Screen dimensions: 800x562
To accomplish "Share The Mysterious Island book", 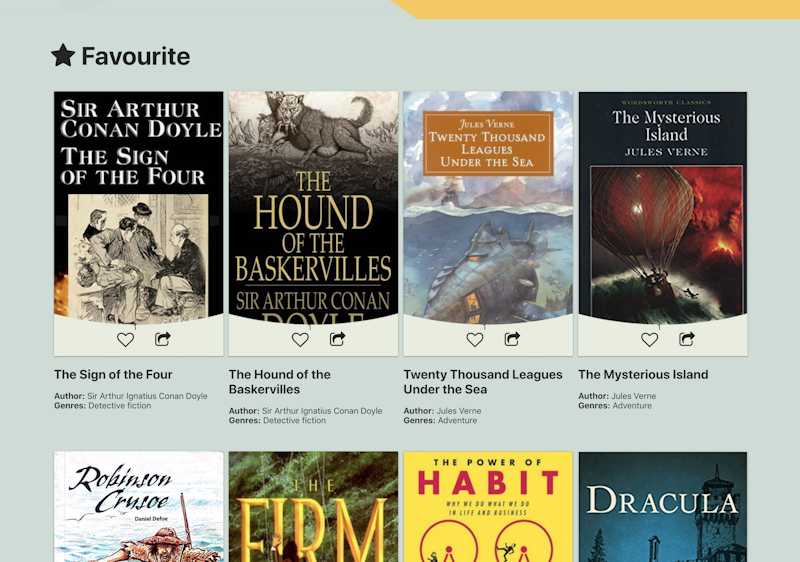I will click(x=687, y=340).
